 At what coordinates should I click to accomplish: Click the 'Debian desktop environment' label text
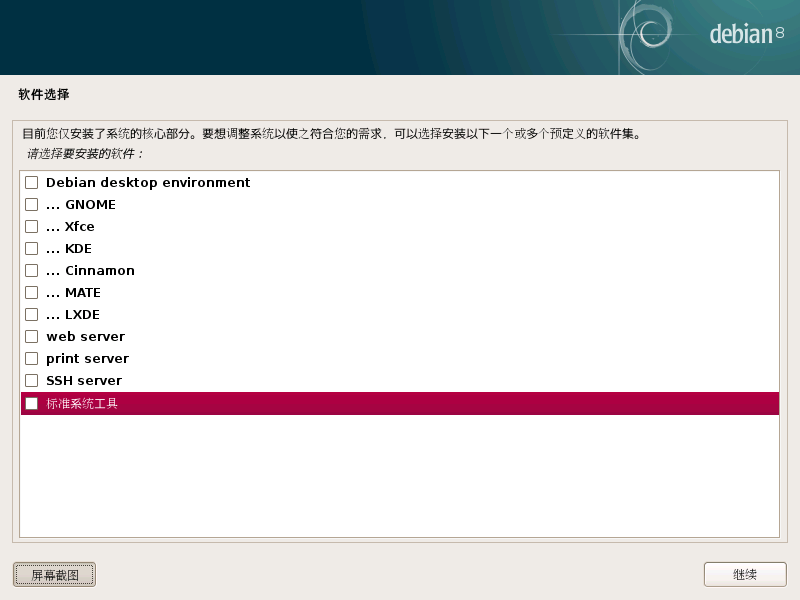148,183
